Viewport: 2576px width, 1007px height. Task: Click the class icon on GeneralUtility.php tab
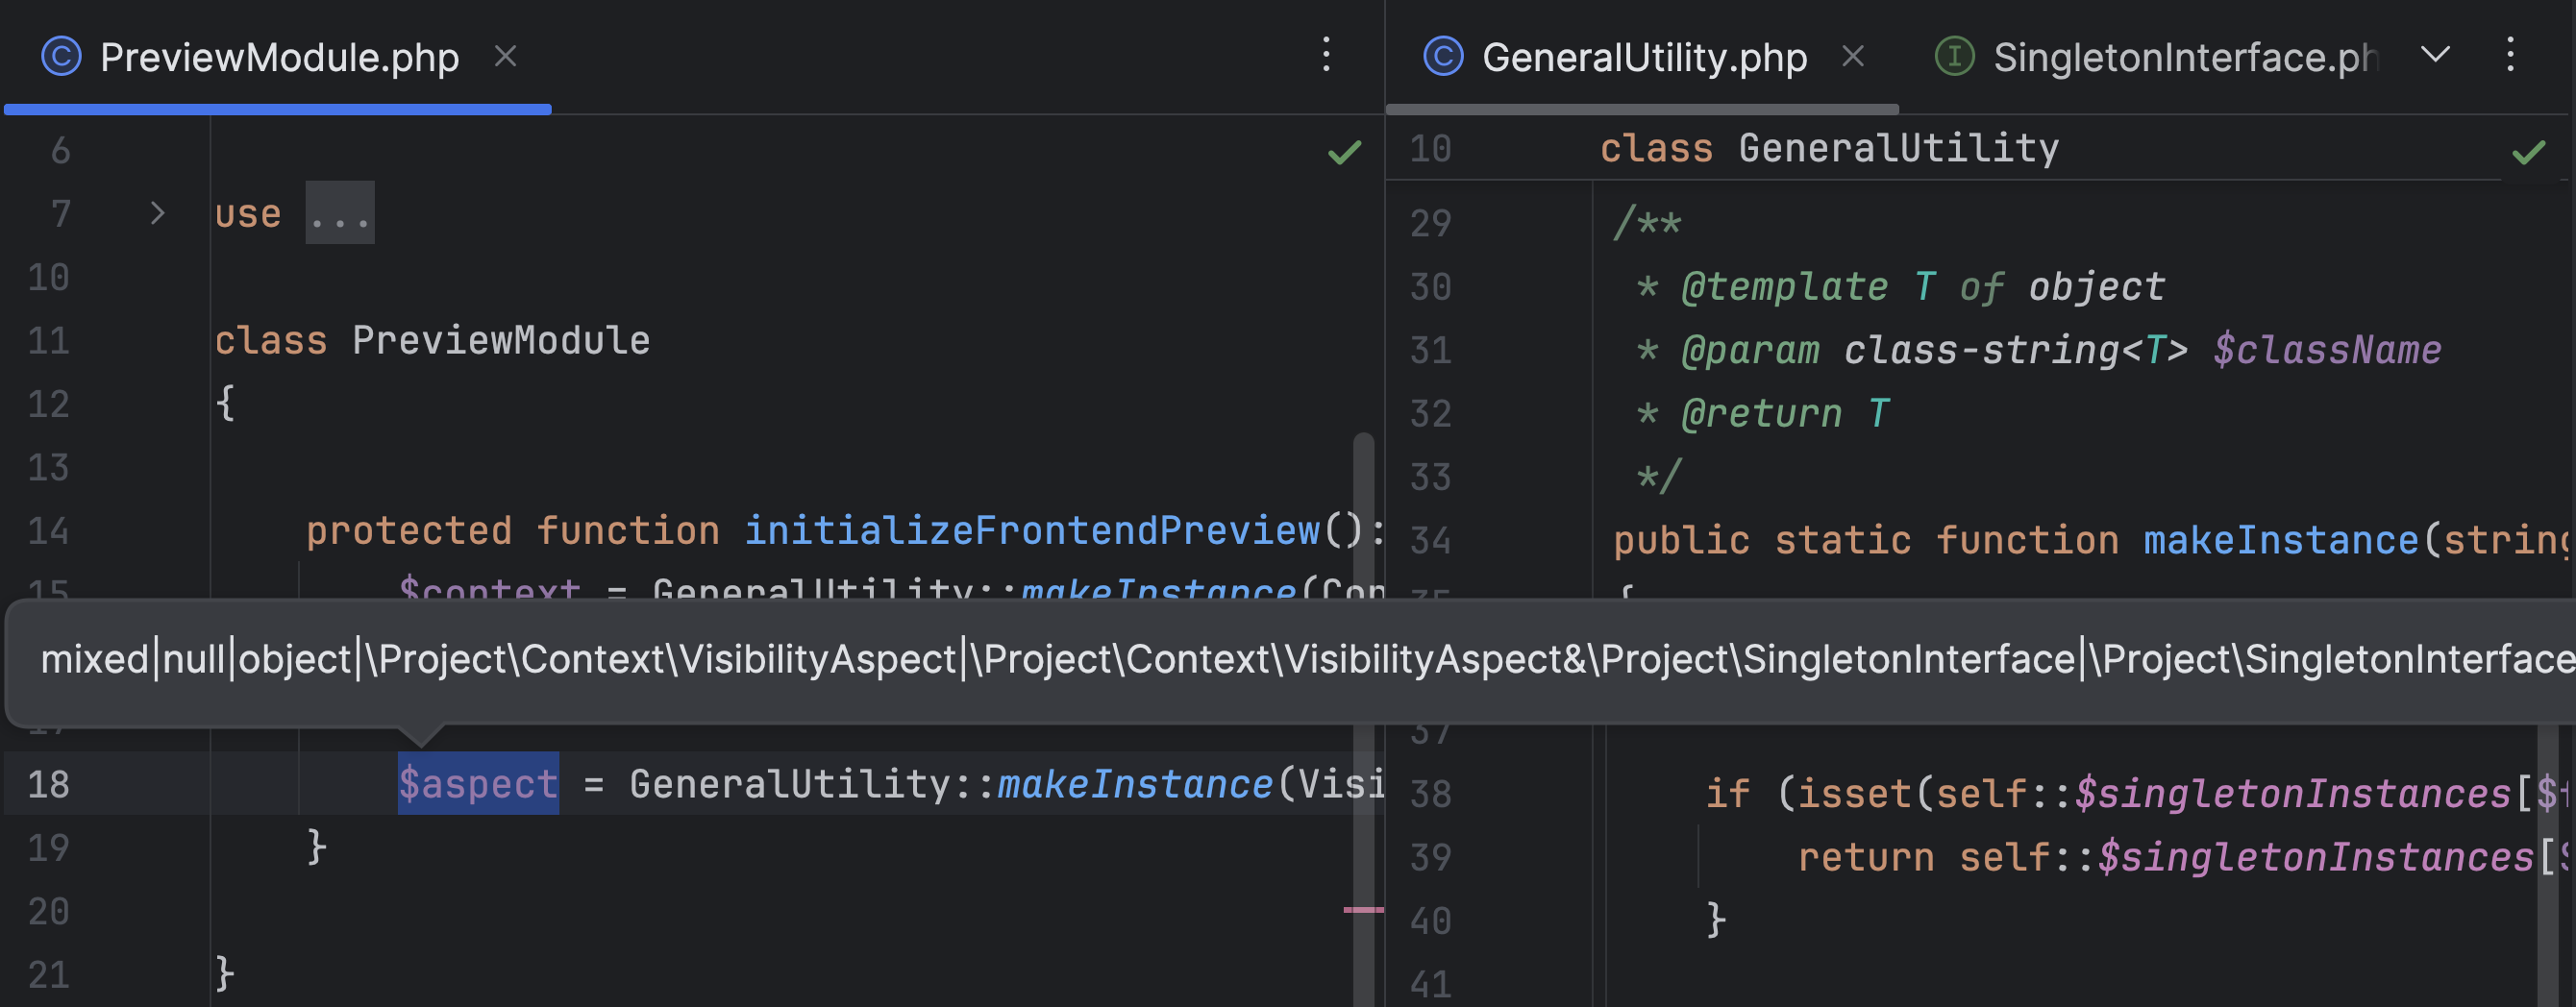tap(1443, 57)
